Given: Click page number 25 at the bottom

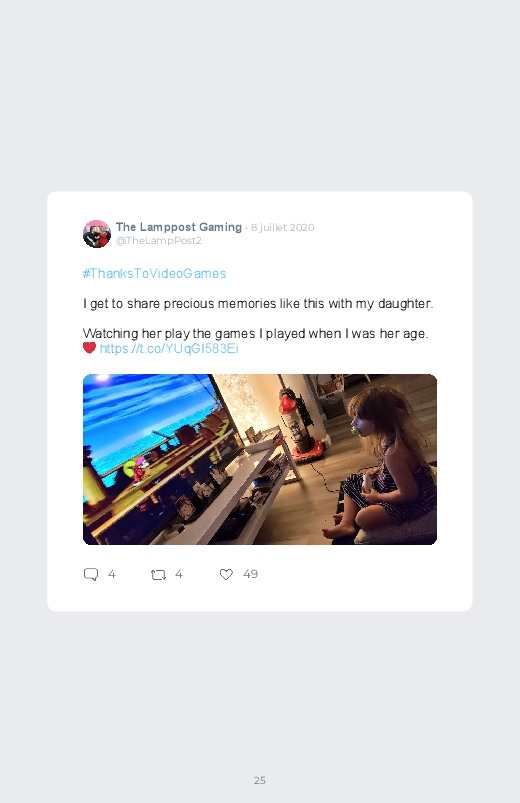Looking at the screenshot, I should [x=260, y=780].
